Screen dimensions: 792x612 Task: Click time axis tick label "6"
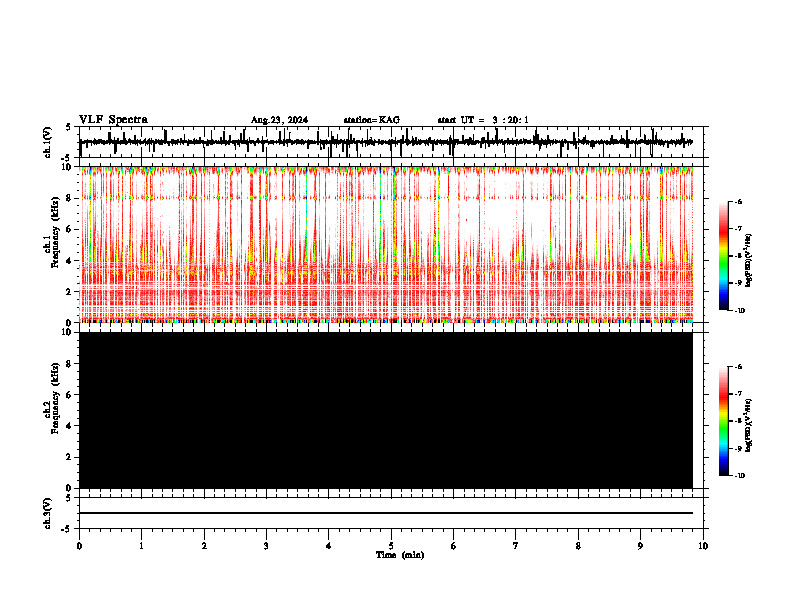(453, 546)
